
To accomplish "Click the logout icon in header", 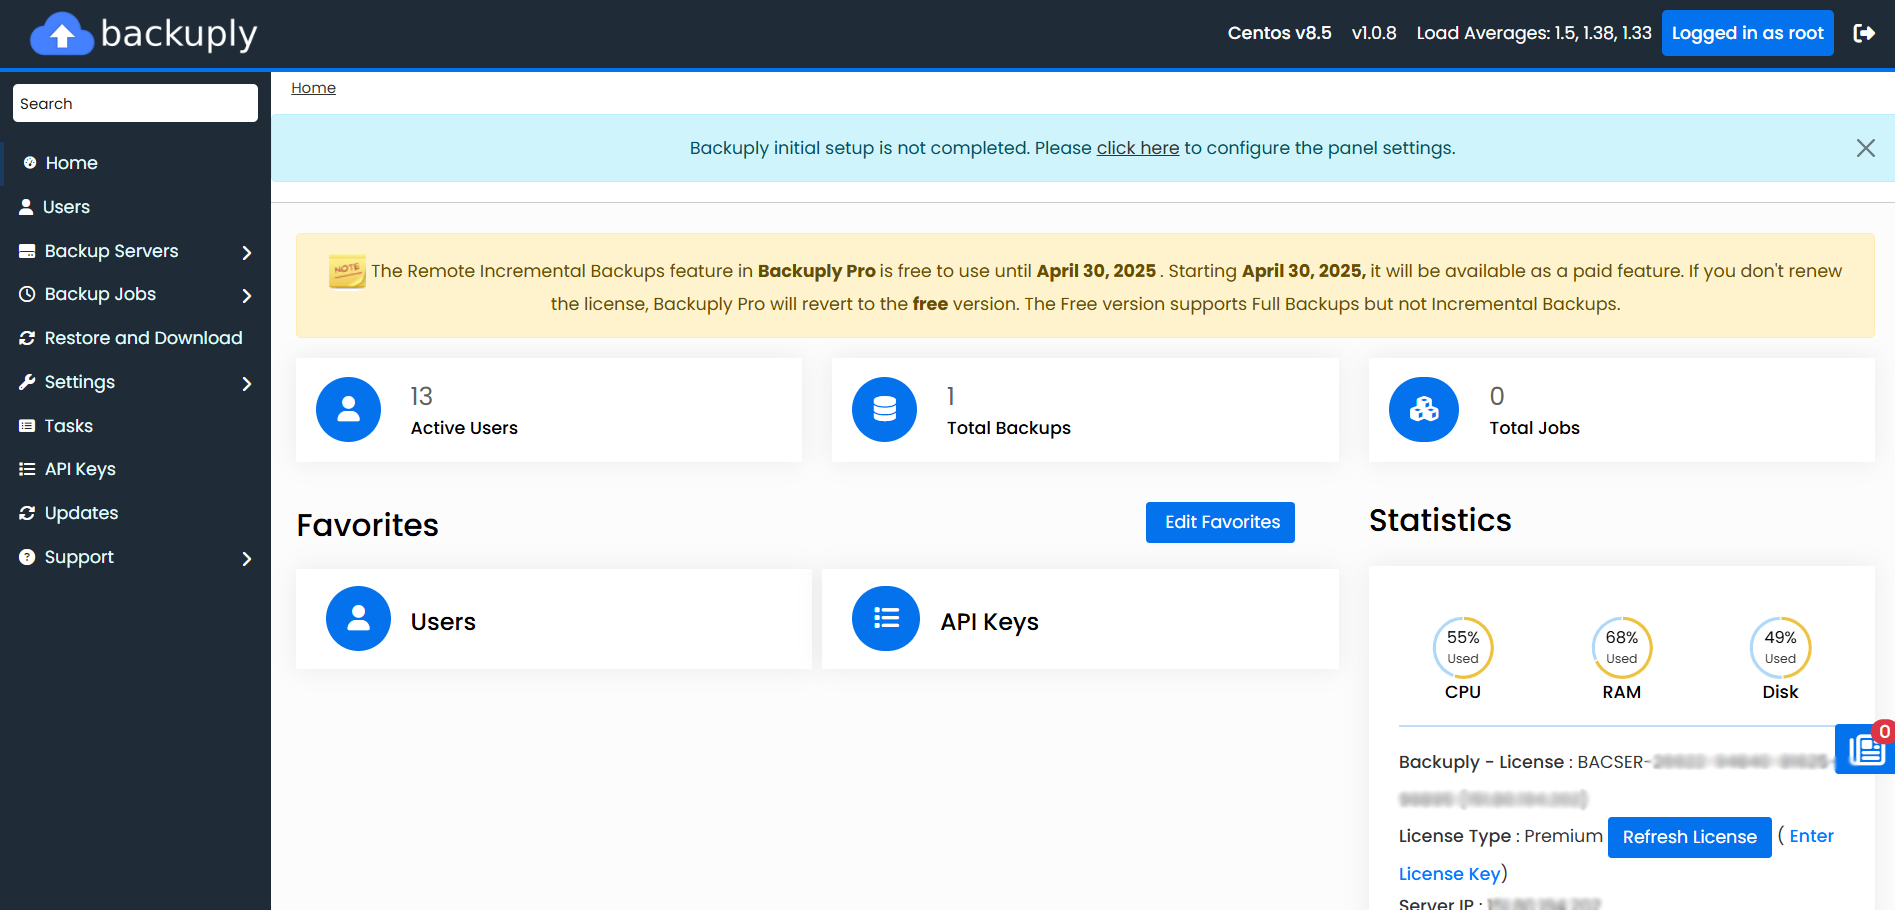I will 1863,33.
